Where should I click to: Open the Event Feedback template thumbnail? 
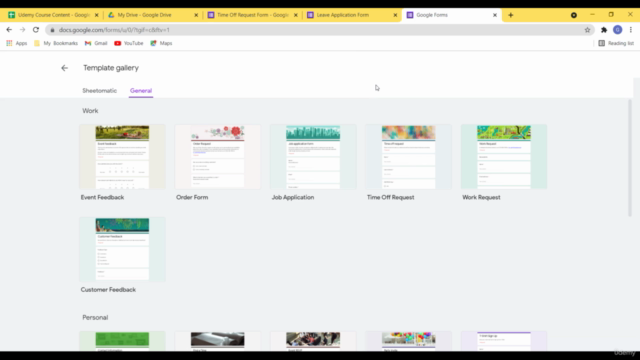tap(122, 157)
